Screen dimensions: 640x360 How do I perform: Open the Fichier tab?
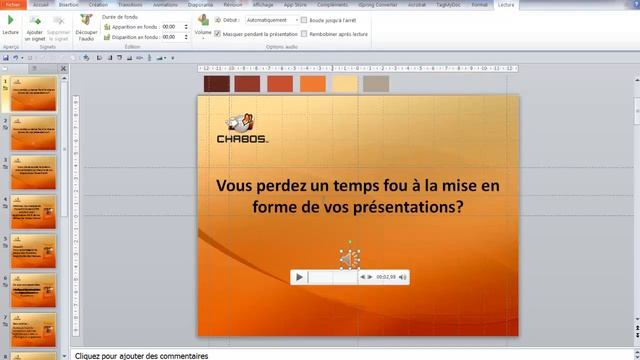coord(13,4)
